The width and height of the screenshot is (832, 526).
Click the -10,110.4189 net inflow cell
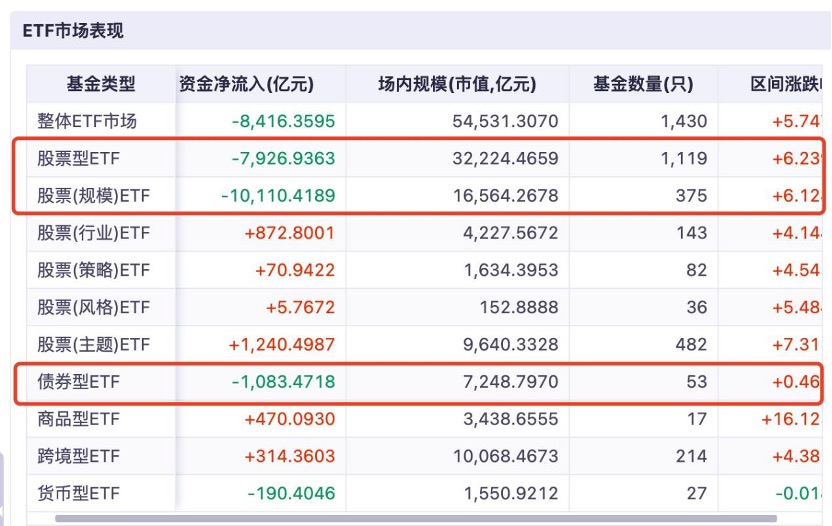coord(278,196)
